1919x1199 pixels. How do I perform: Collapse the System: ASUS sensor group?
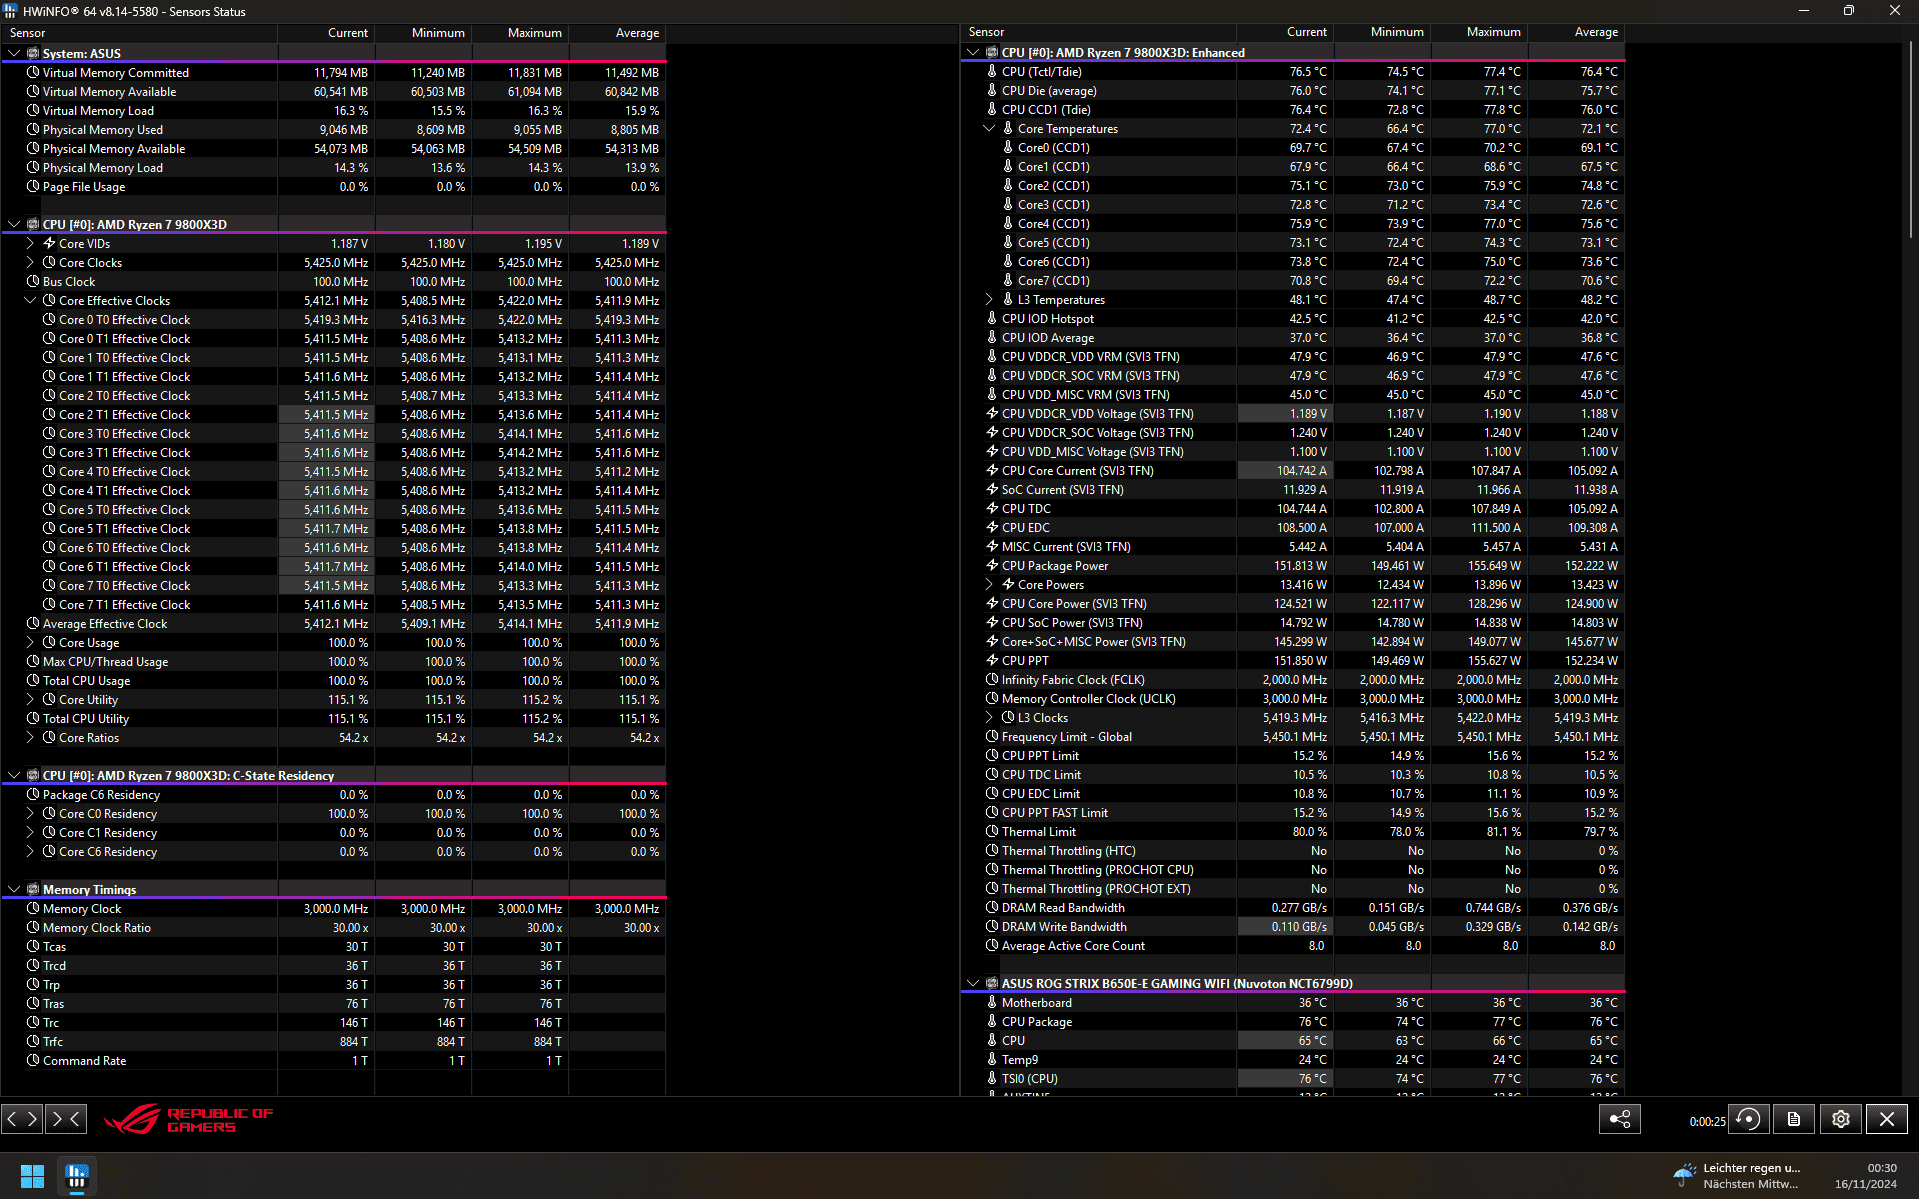[x=14, y=53]
